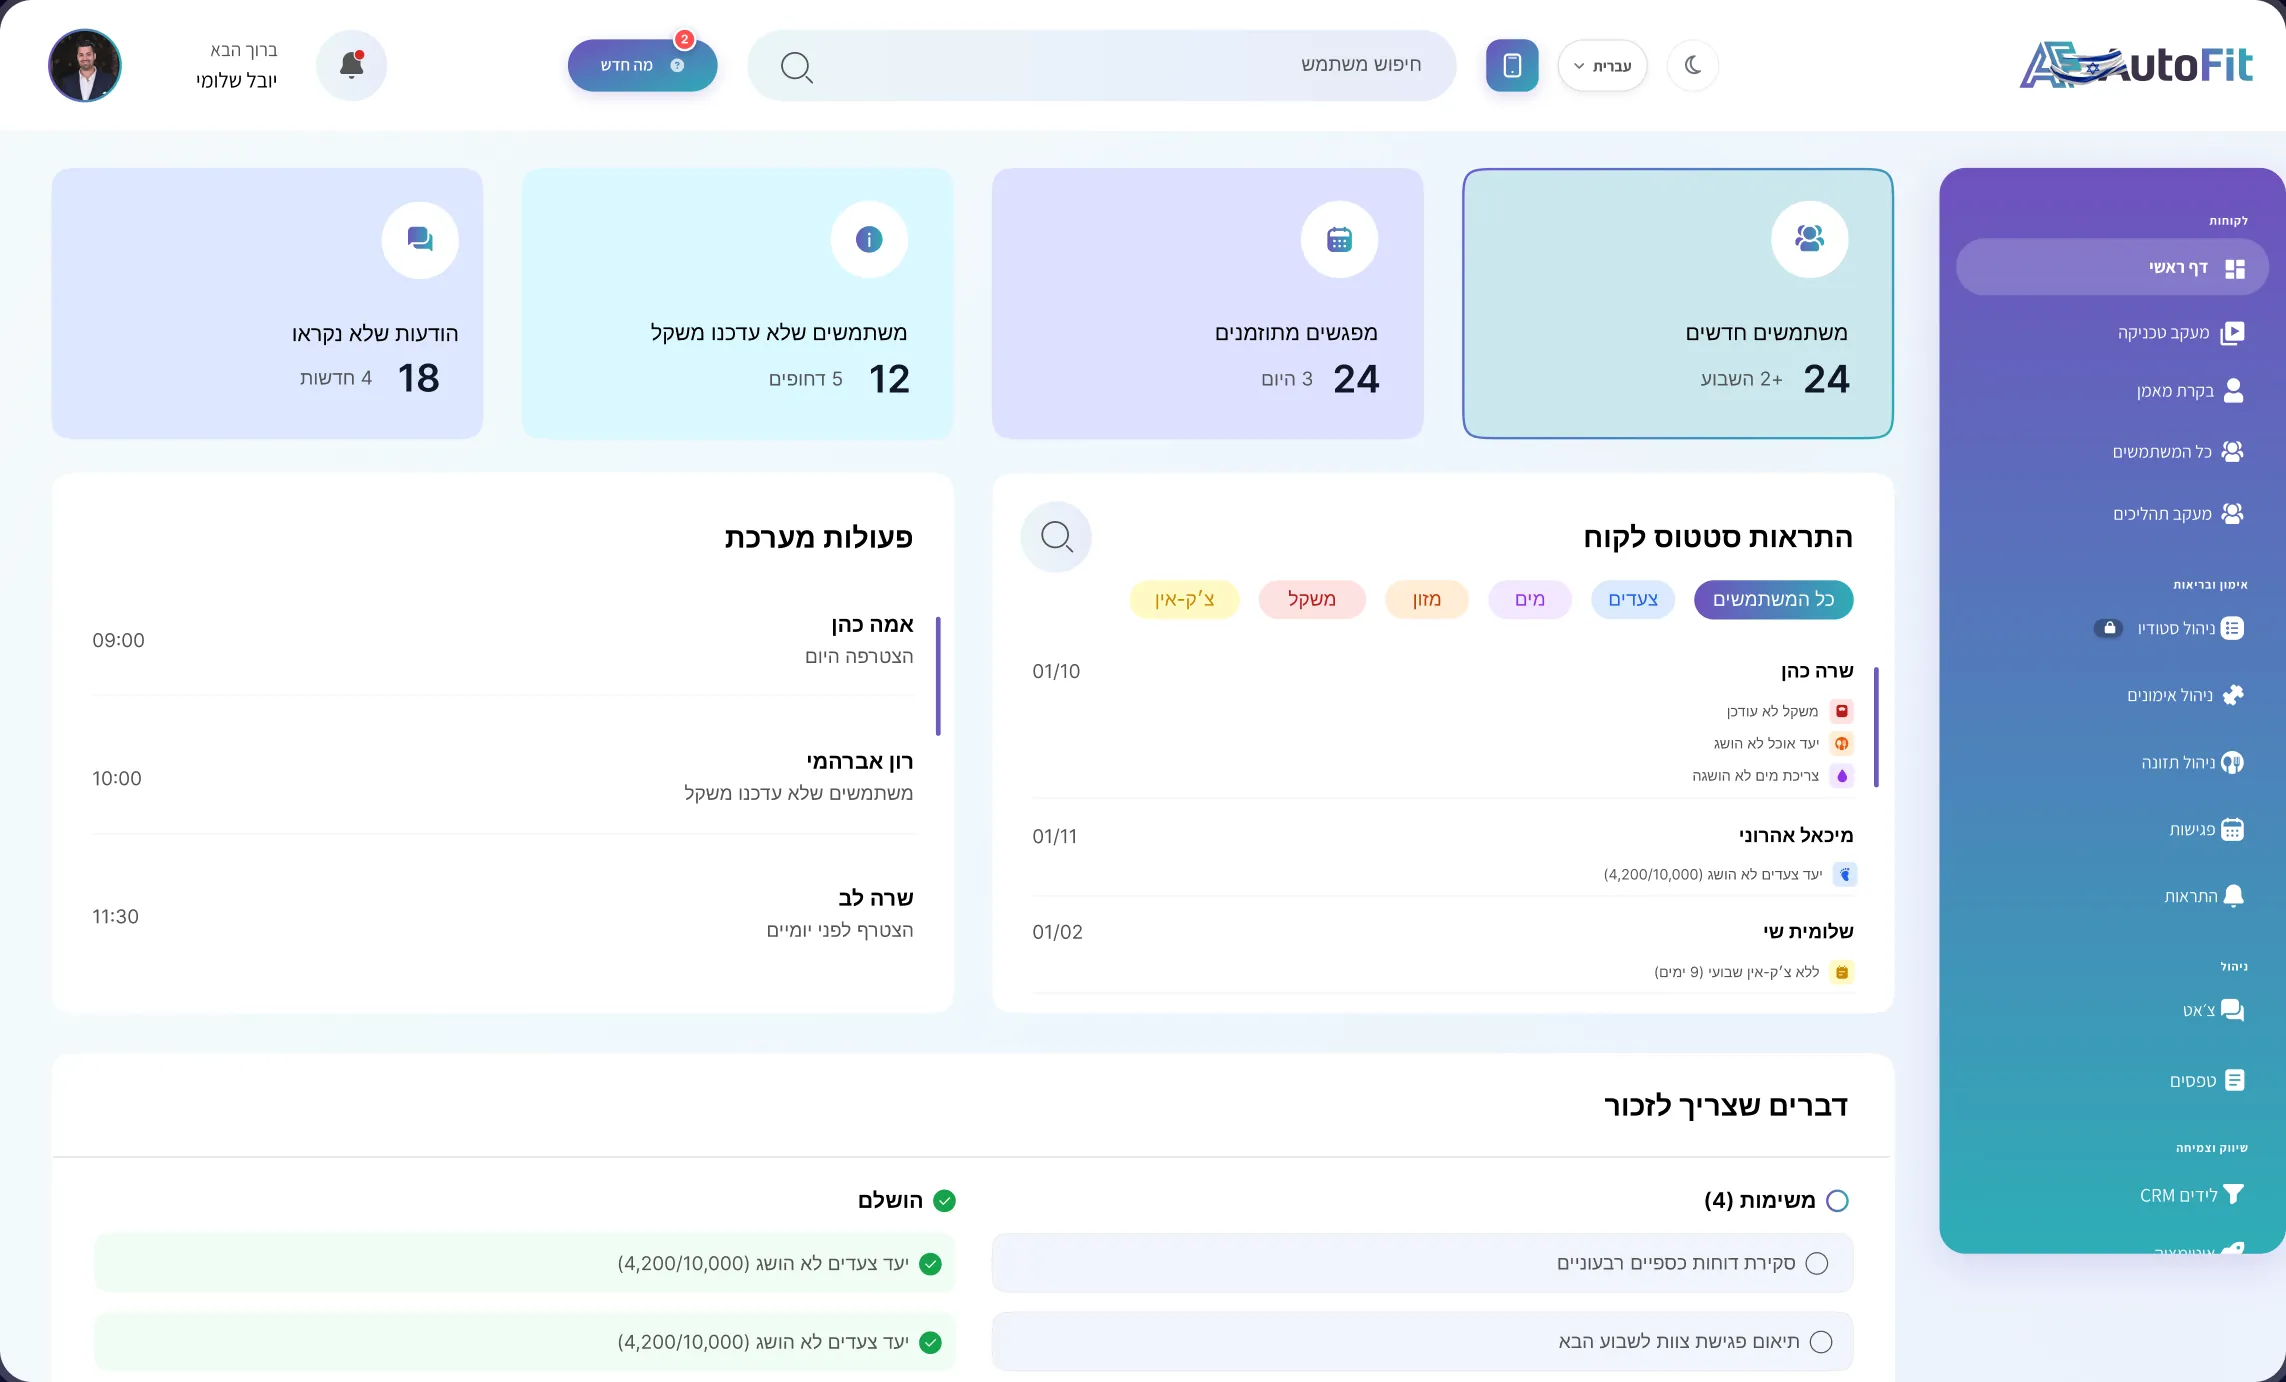The image size is (2286, 1382).
Task: Toggle the משימות (4) header circle
Action: click(x=1837, y=1200)
